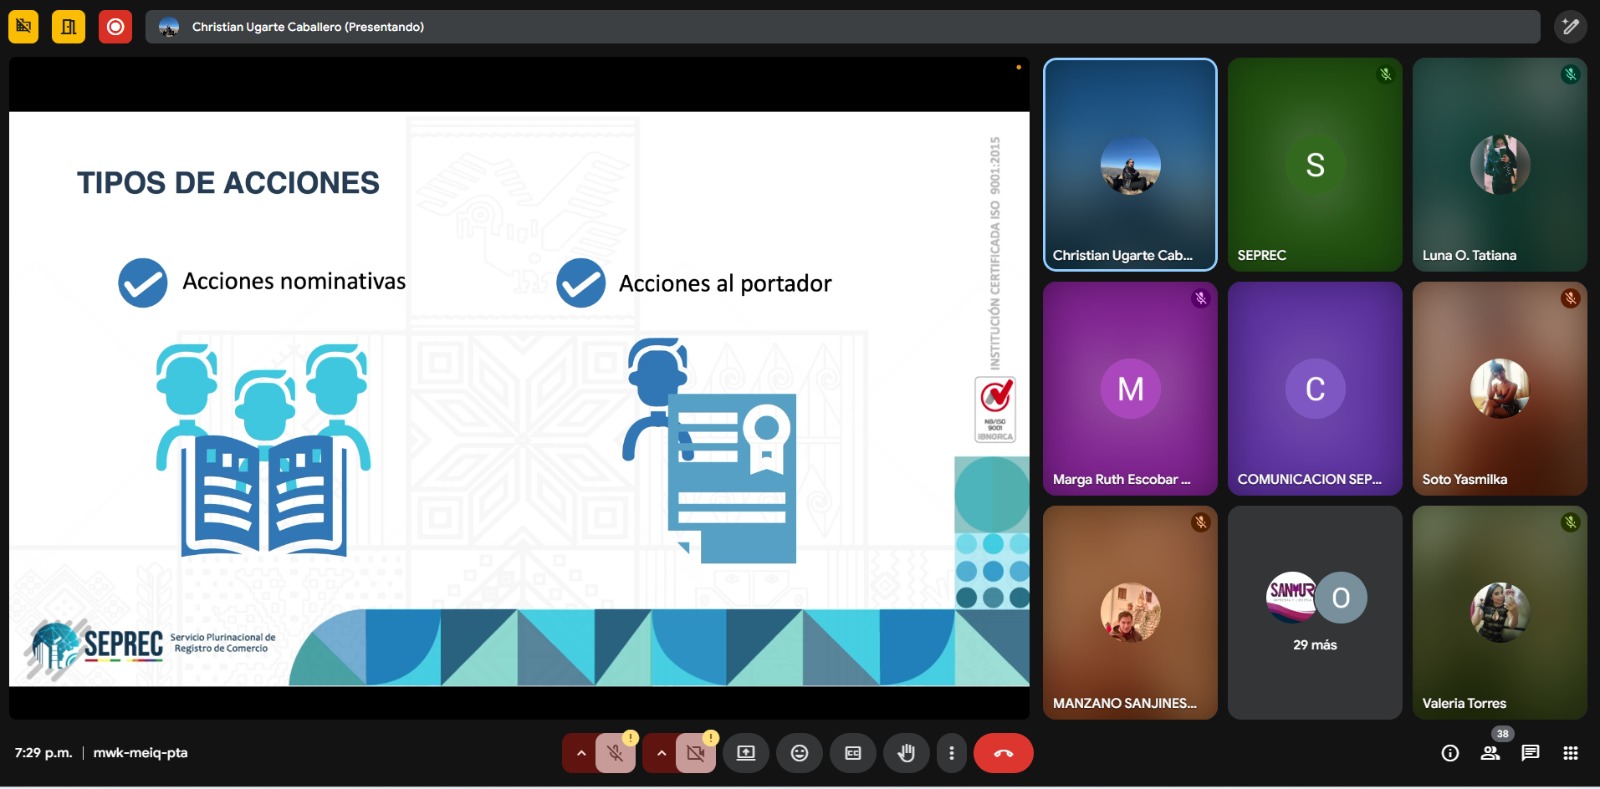Show the participants list

coord(1490,753)
